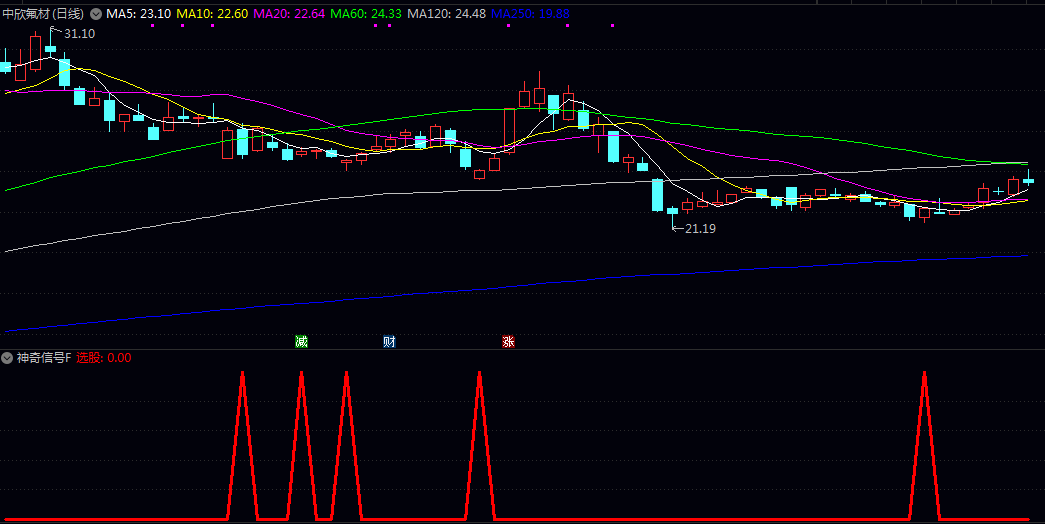Click the last red signal spike on right
The image size is (1045, 524).
[924, 374]
